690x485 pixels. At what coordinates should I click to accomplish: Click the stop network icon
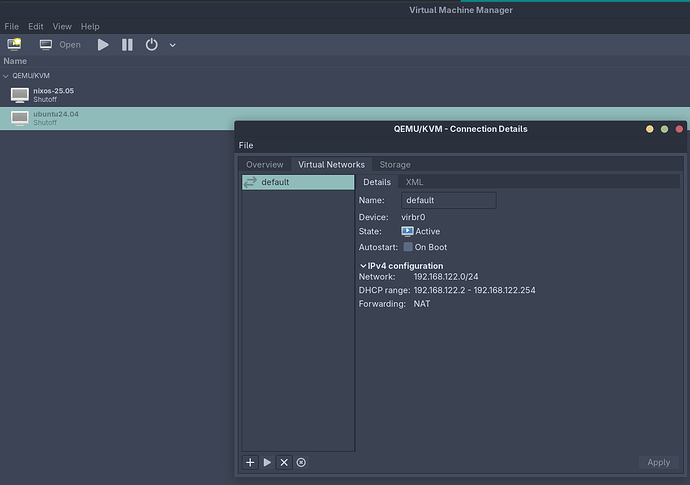(301, 462)
